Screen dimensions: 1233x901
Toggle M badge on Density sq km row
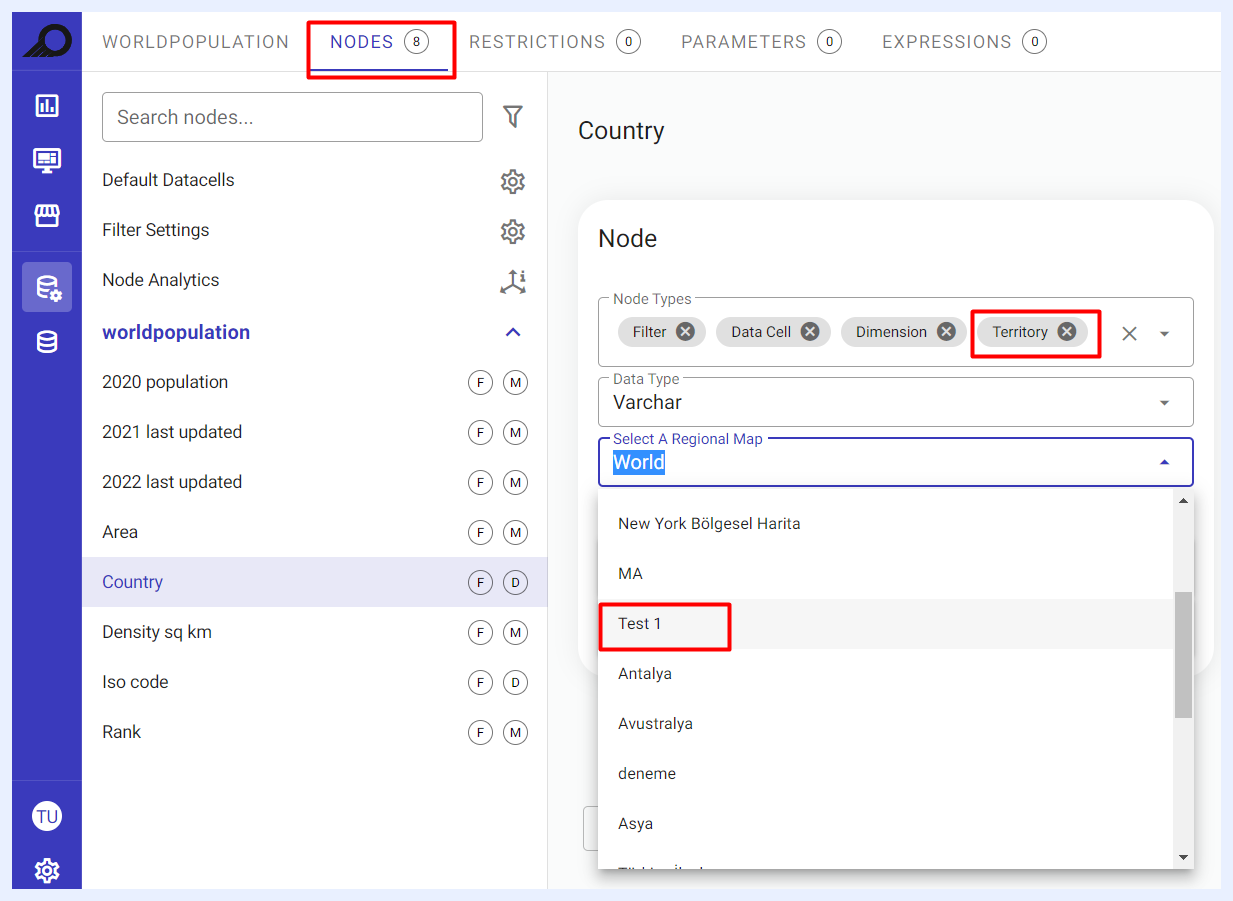point(515,632)
